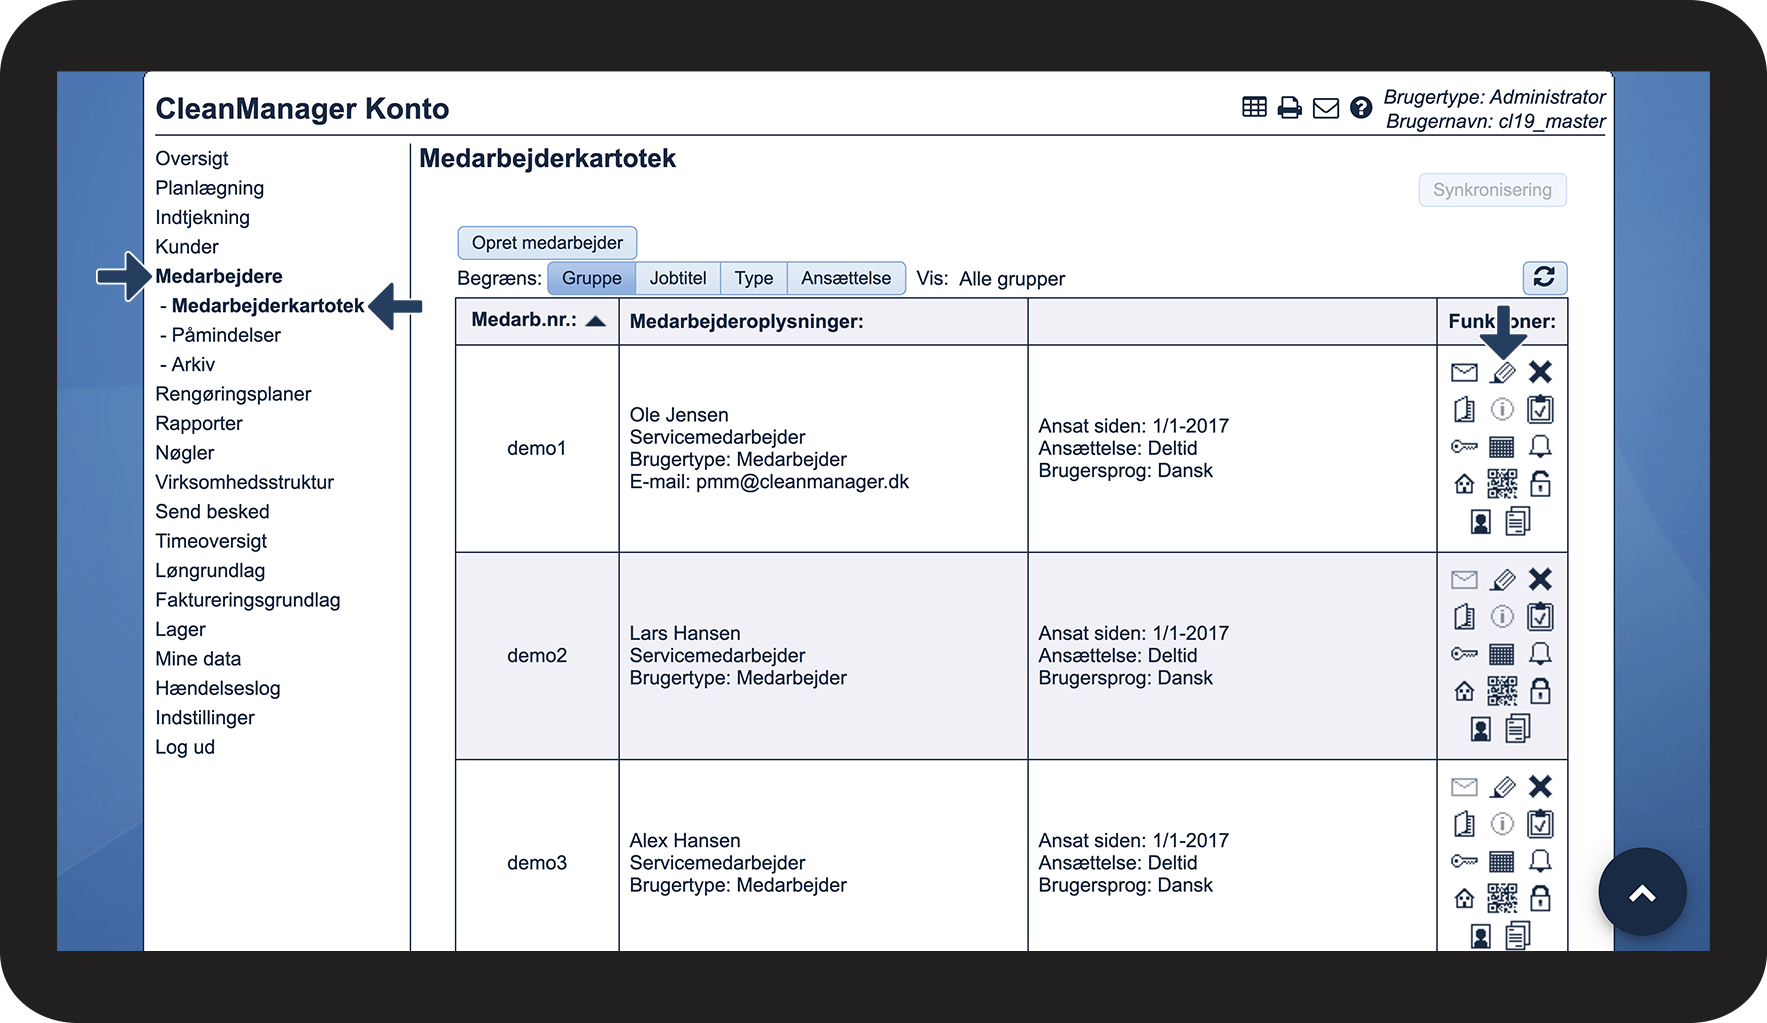Click the house icon for demo1
The height and width of the screenshot is (1023, 1767).
1464,484
